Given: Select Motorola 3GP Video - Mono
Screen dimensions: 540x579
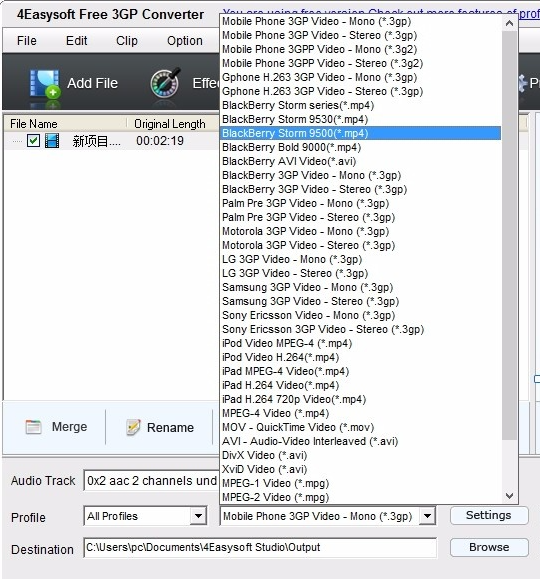Looking at the screenshot, I should [360, 232].
